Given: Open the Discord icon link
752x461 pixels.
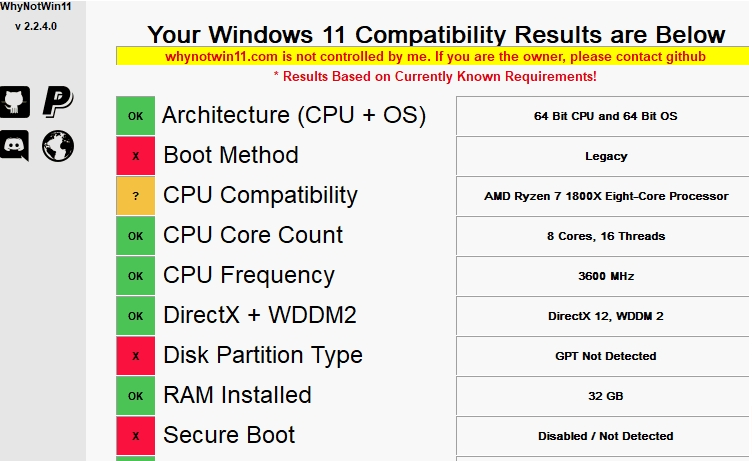Looking at the screenshot, I should click(x=15, y=146).
